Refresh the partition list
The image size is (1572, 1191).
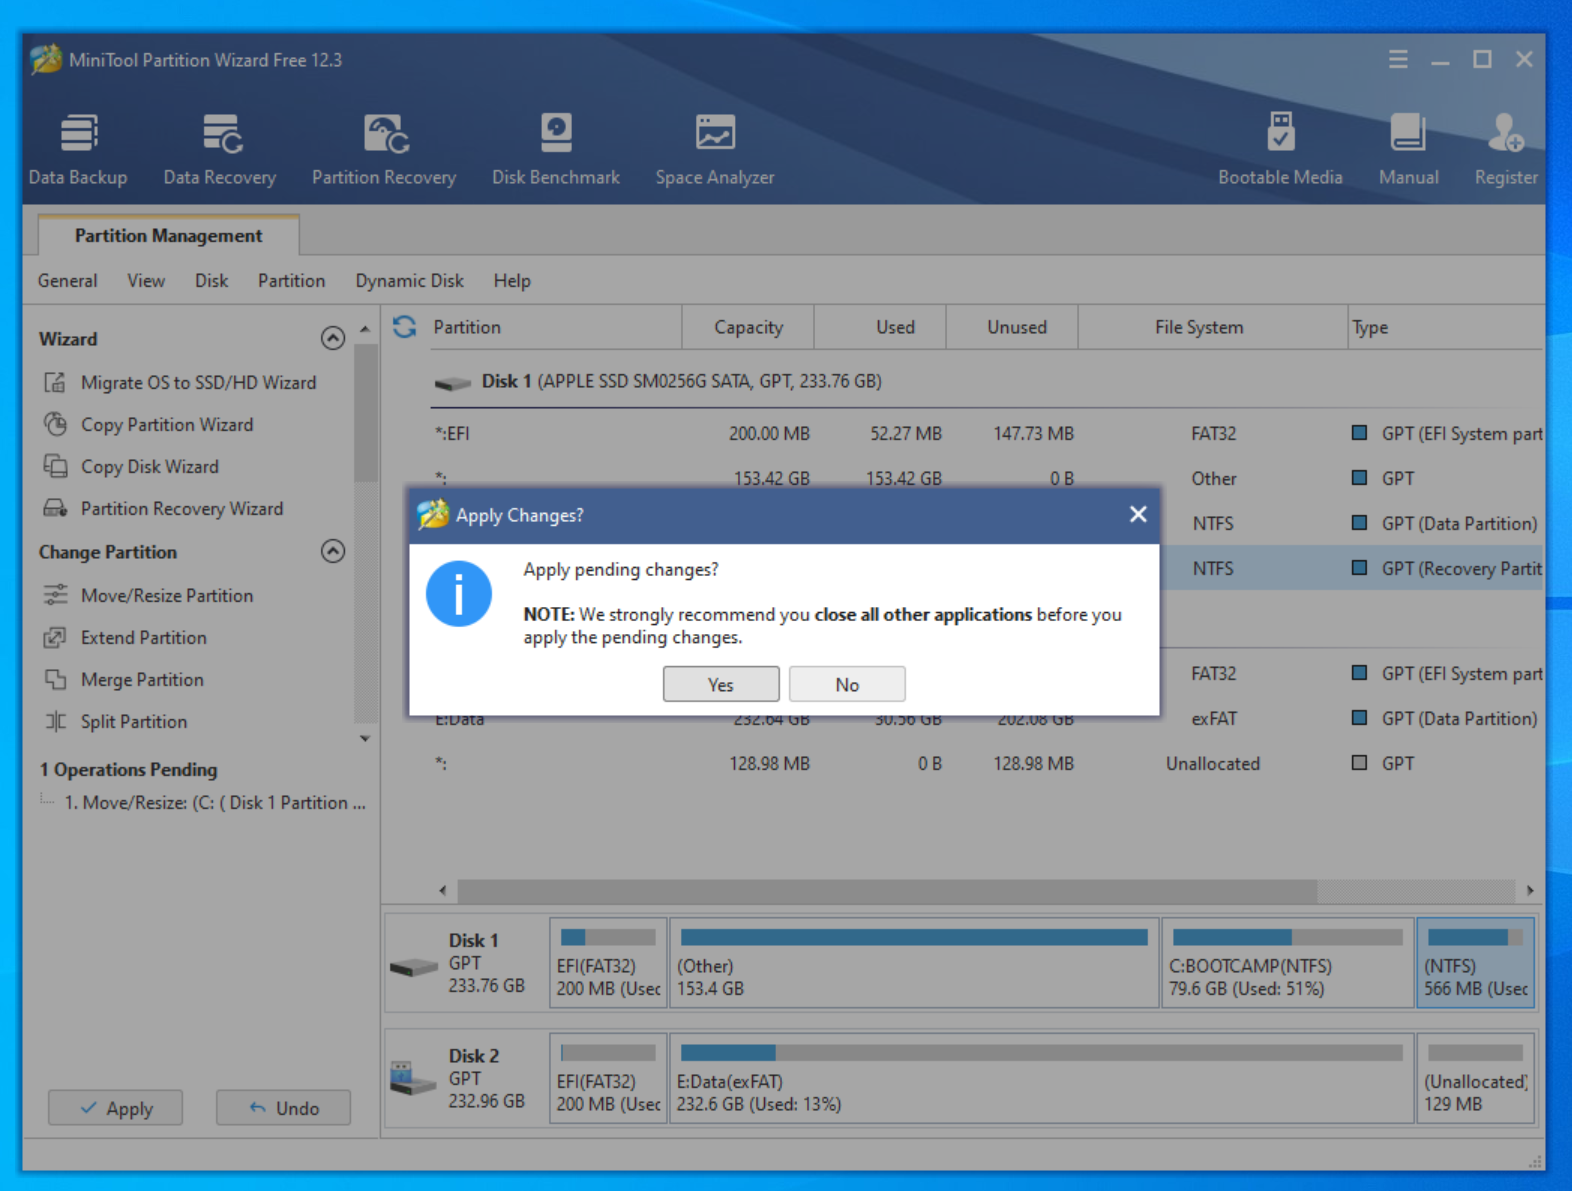click(404, 327)
